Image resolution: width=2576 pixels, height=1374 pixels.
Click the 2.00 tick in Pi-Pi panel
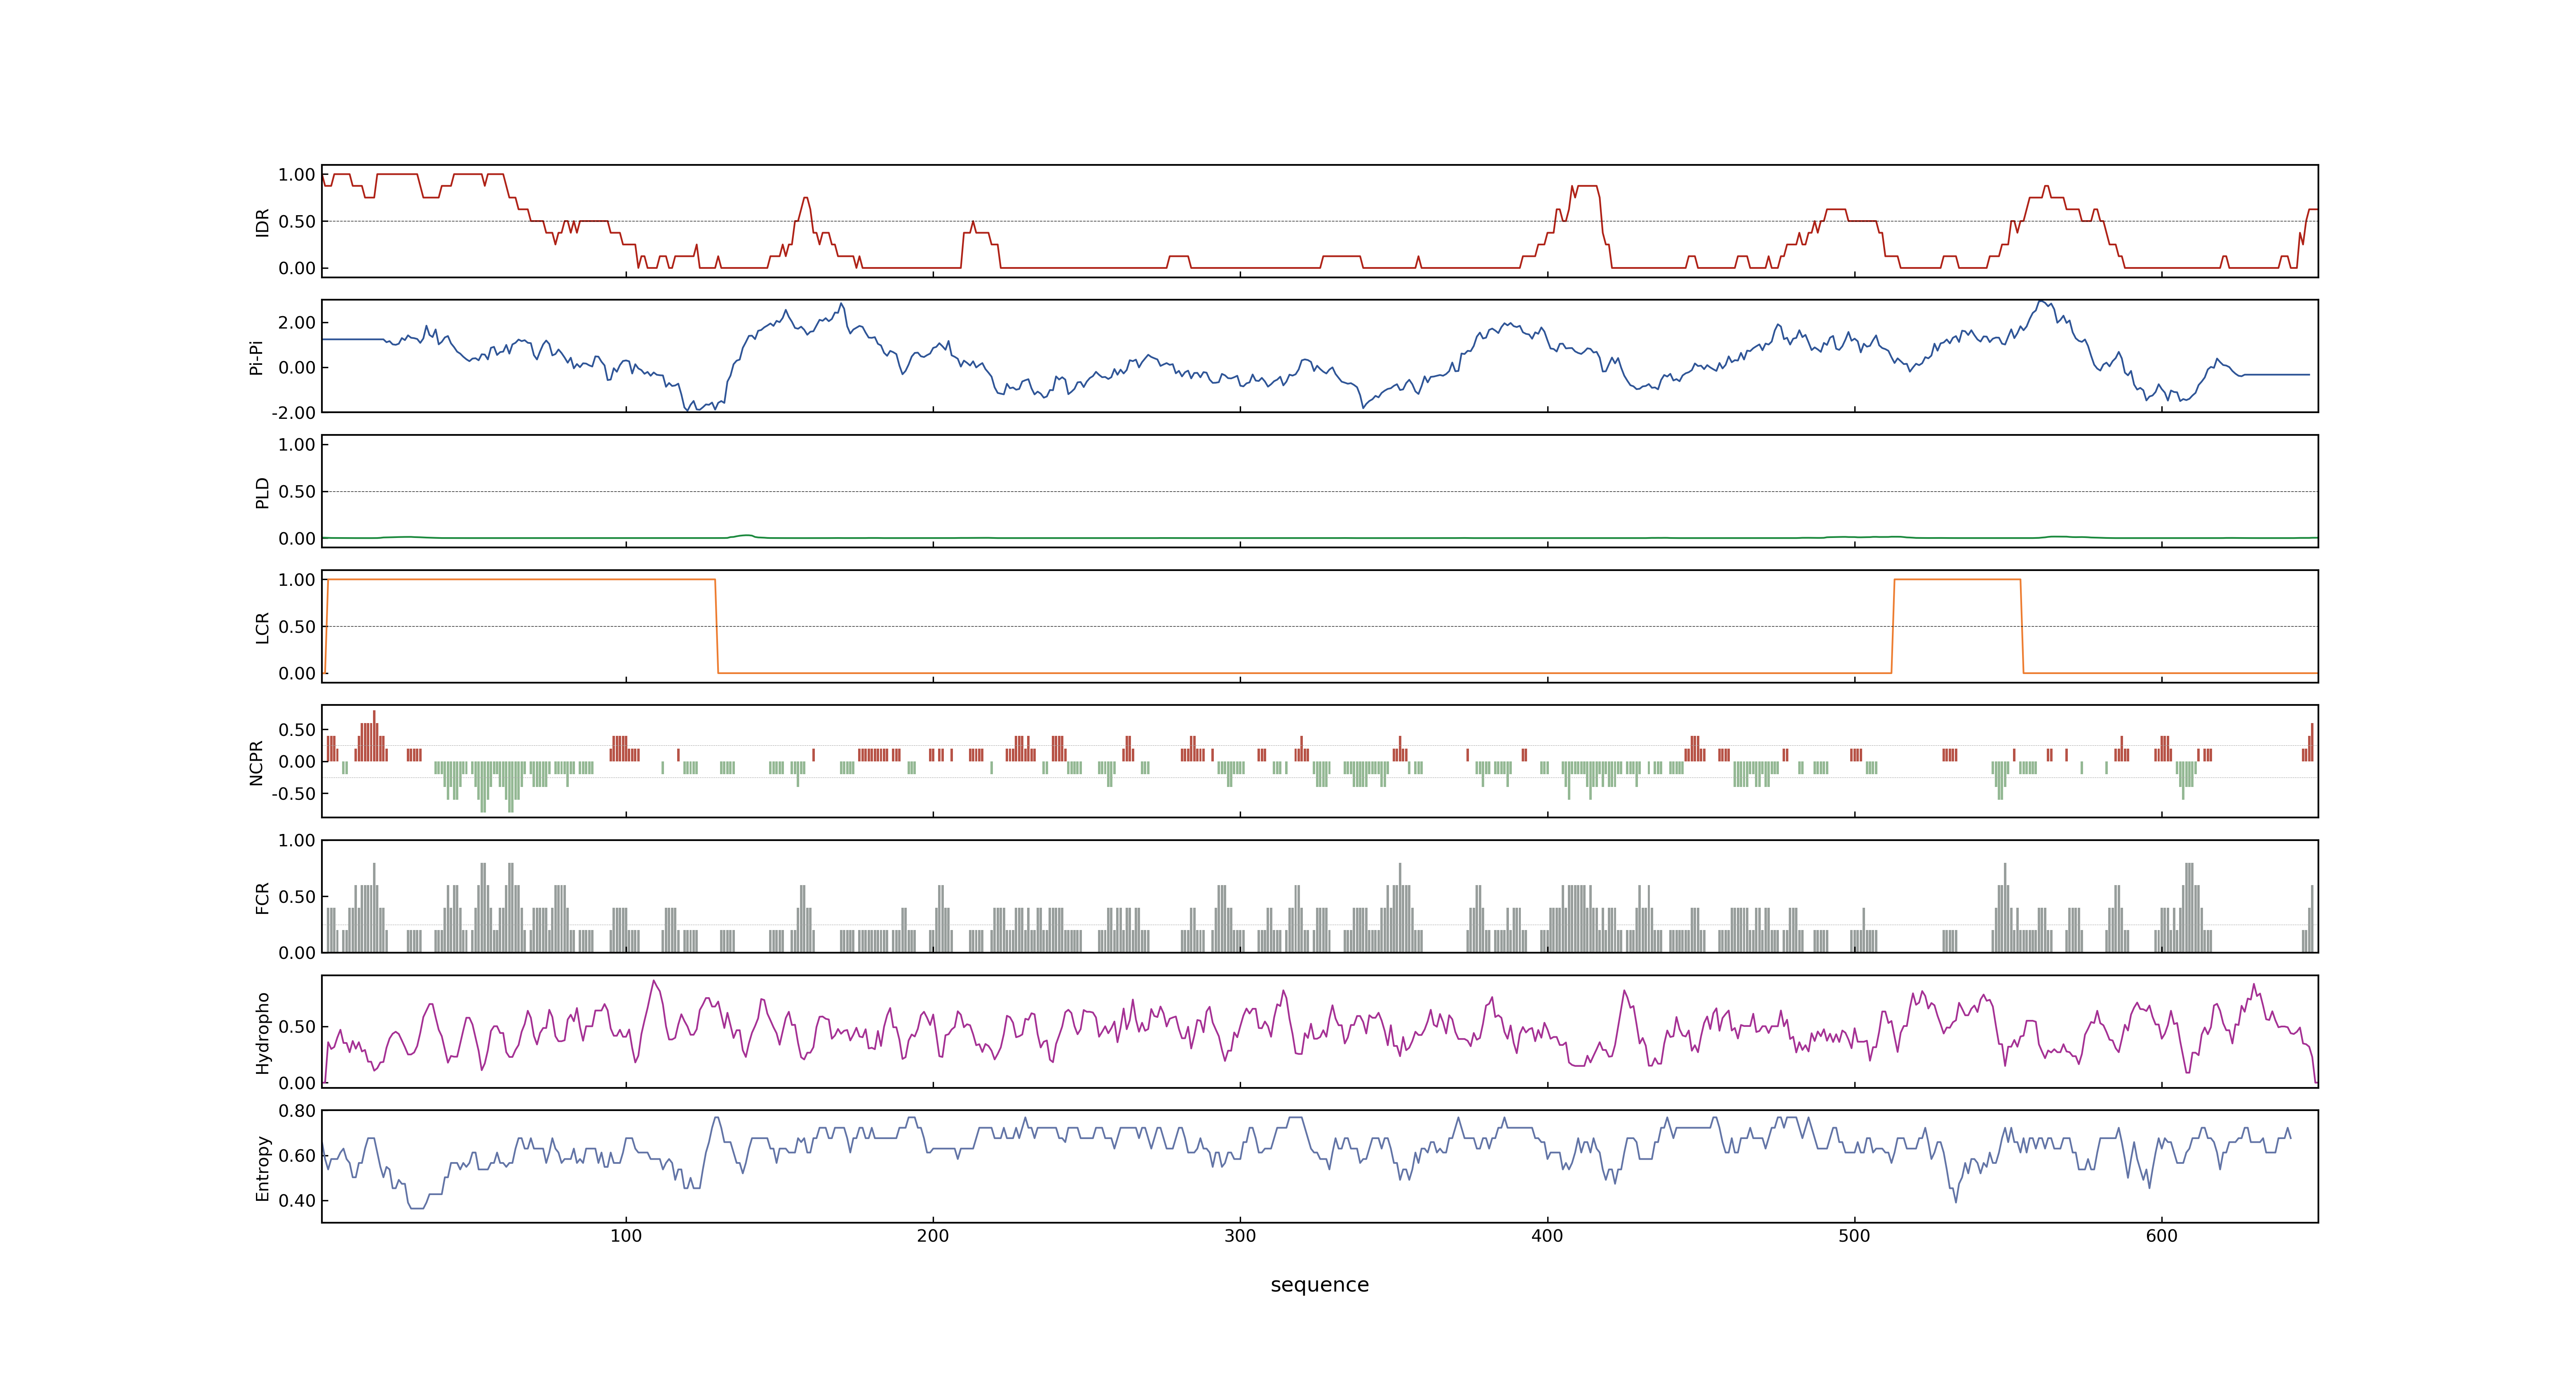pyautogui.click(x=297, y=323)
